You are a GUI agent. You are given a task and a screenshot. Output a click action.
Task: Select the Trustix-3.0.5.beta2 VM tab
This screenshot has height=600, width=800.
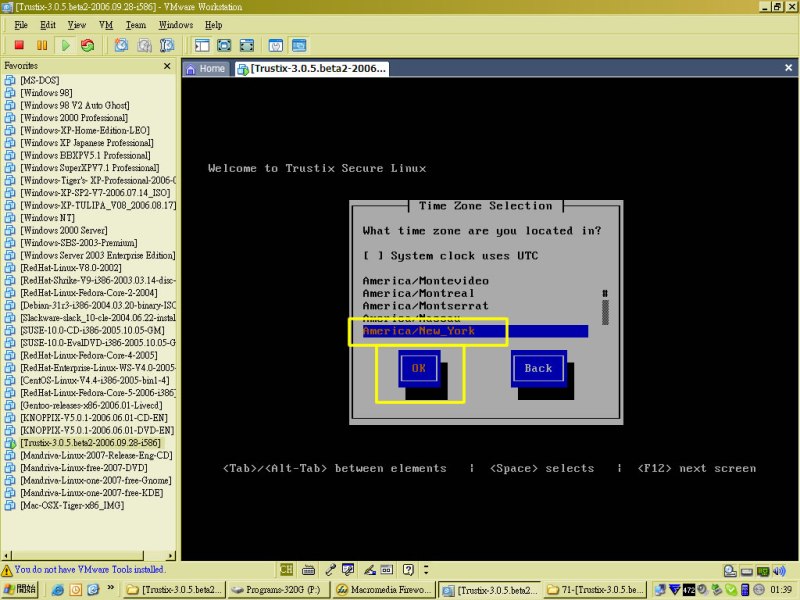point(312,68)
